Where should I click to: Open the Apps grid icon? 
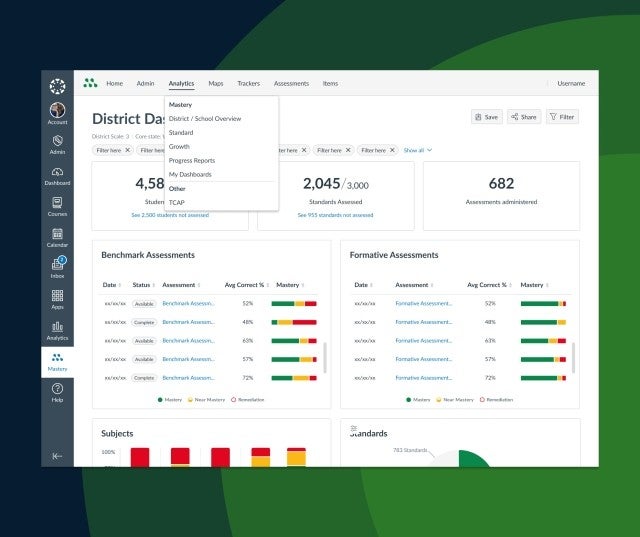click(x=57, y=297)
